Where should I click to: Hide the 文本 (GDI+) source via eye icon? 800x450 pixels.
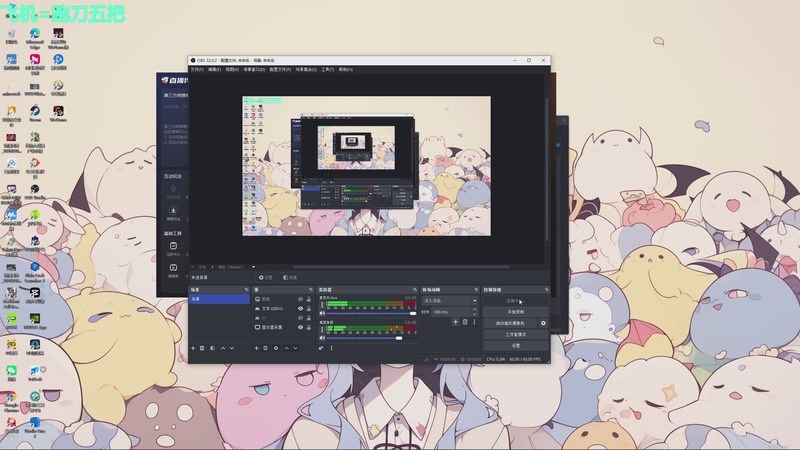(x=301, y=309)
